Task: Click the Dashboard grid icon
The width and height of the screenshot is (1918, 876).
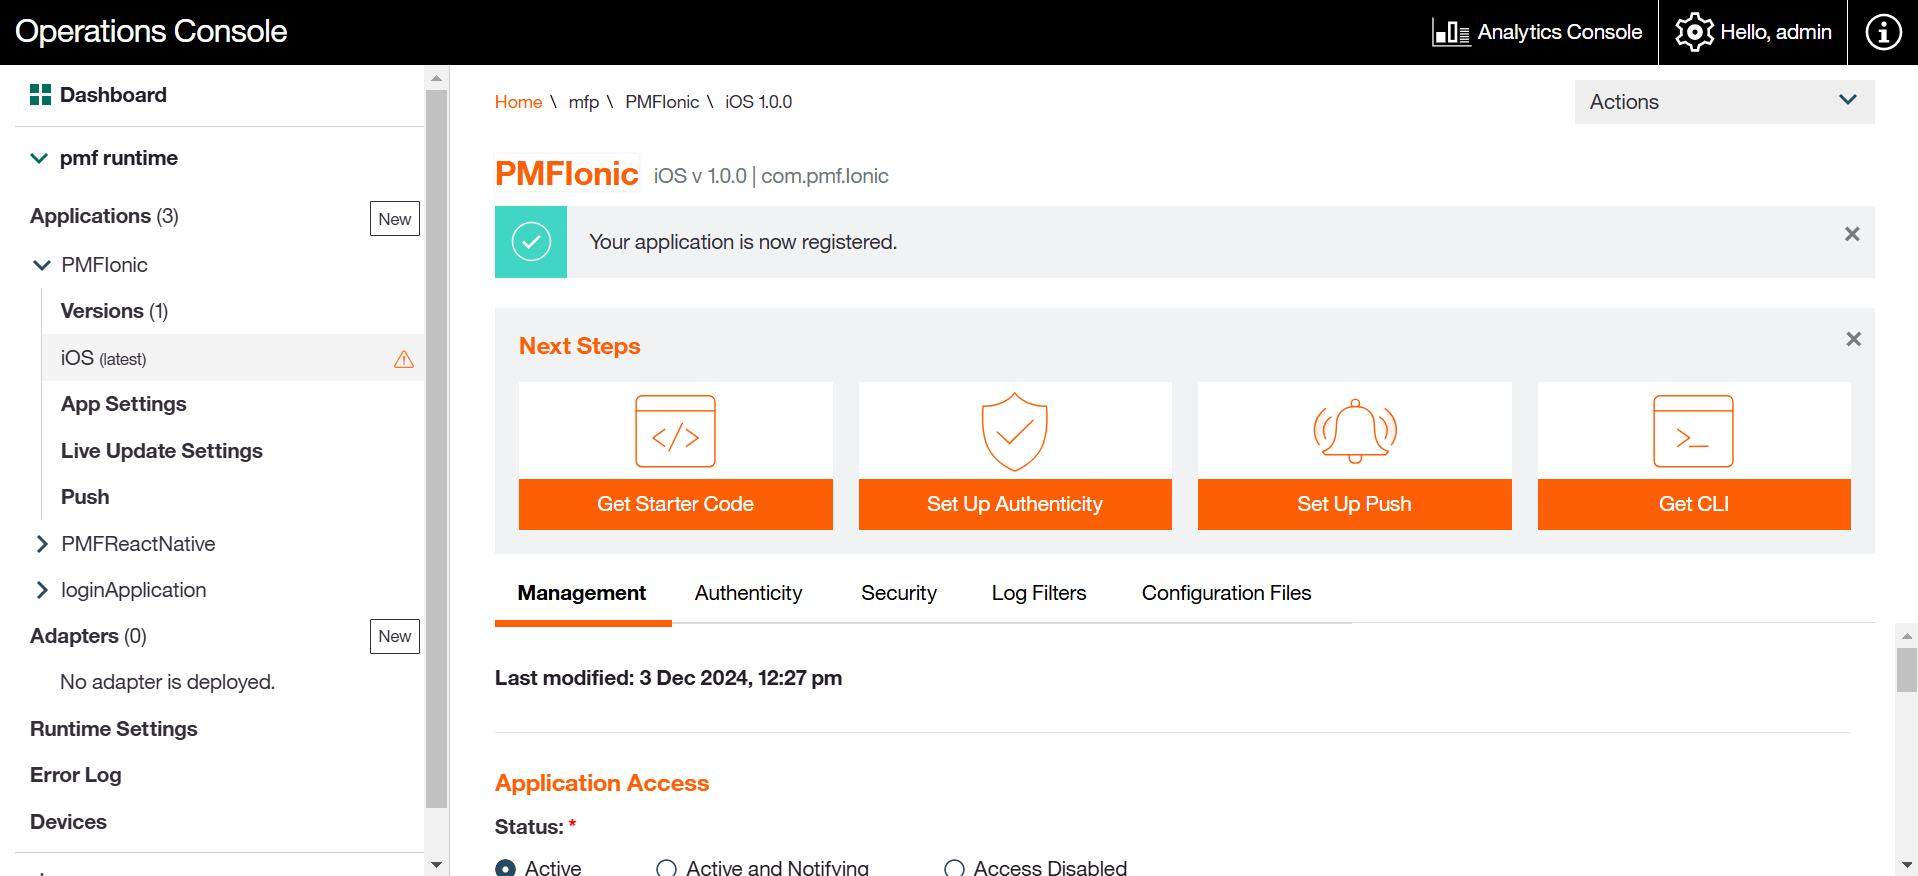Action: click(x=40, y=95)
